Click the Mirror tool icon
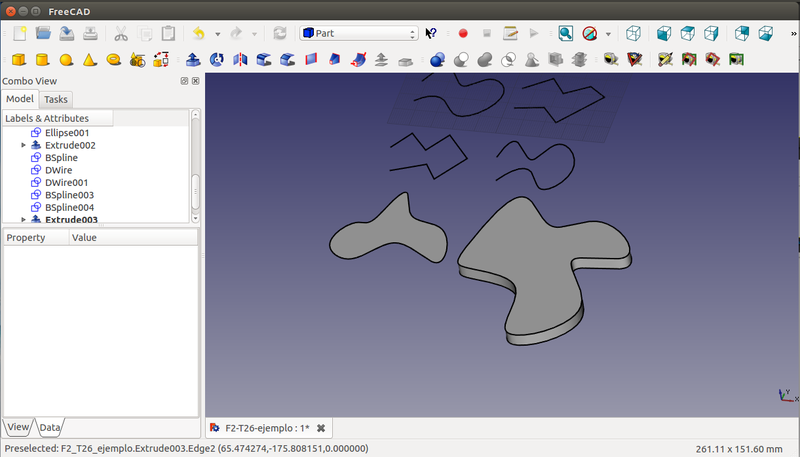The width and height of the screenshot is (800, 457). 240,60
